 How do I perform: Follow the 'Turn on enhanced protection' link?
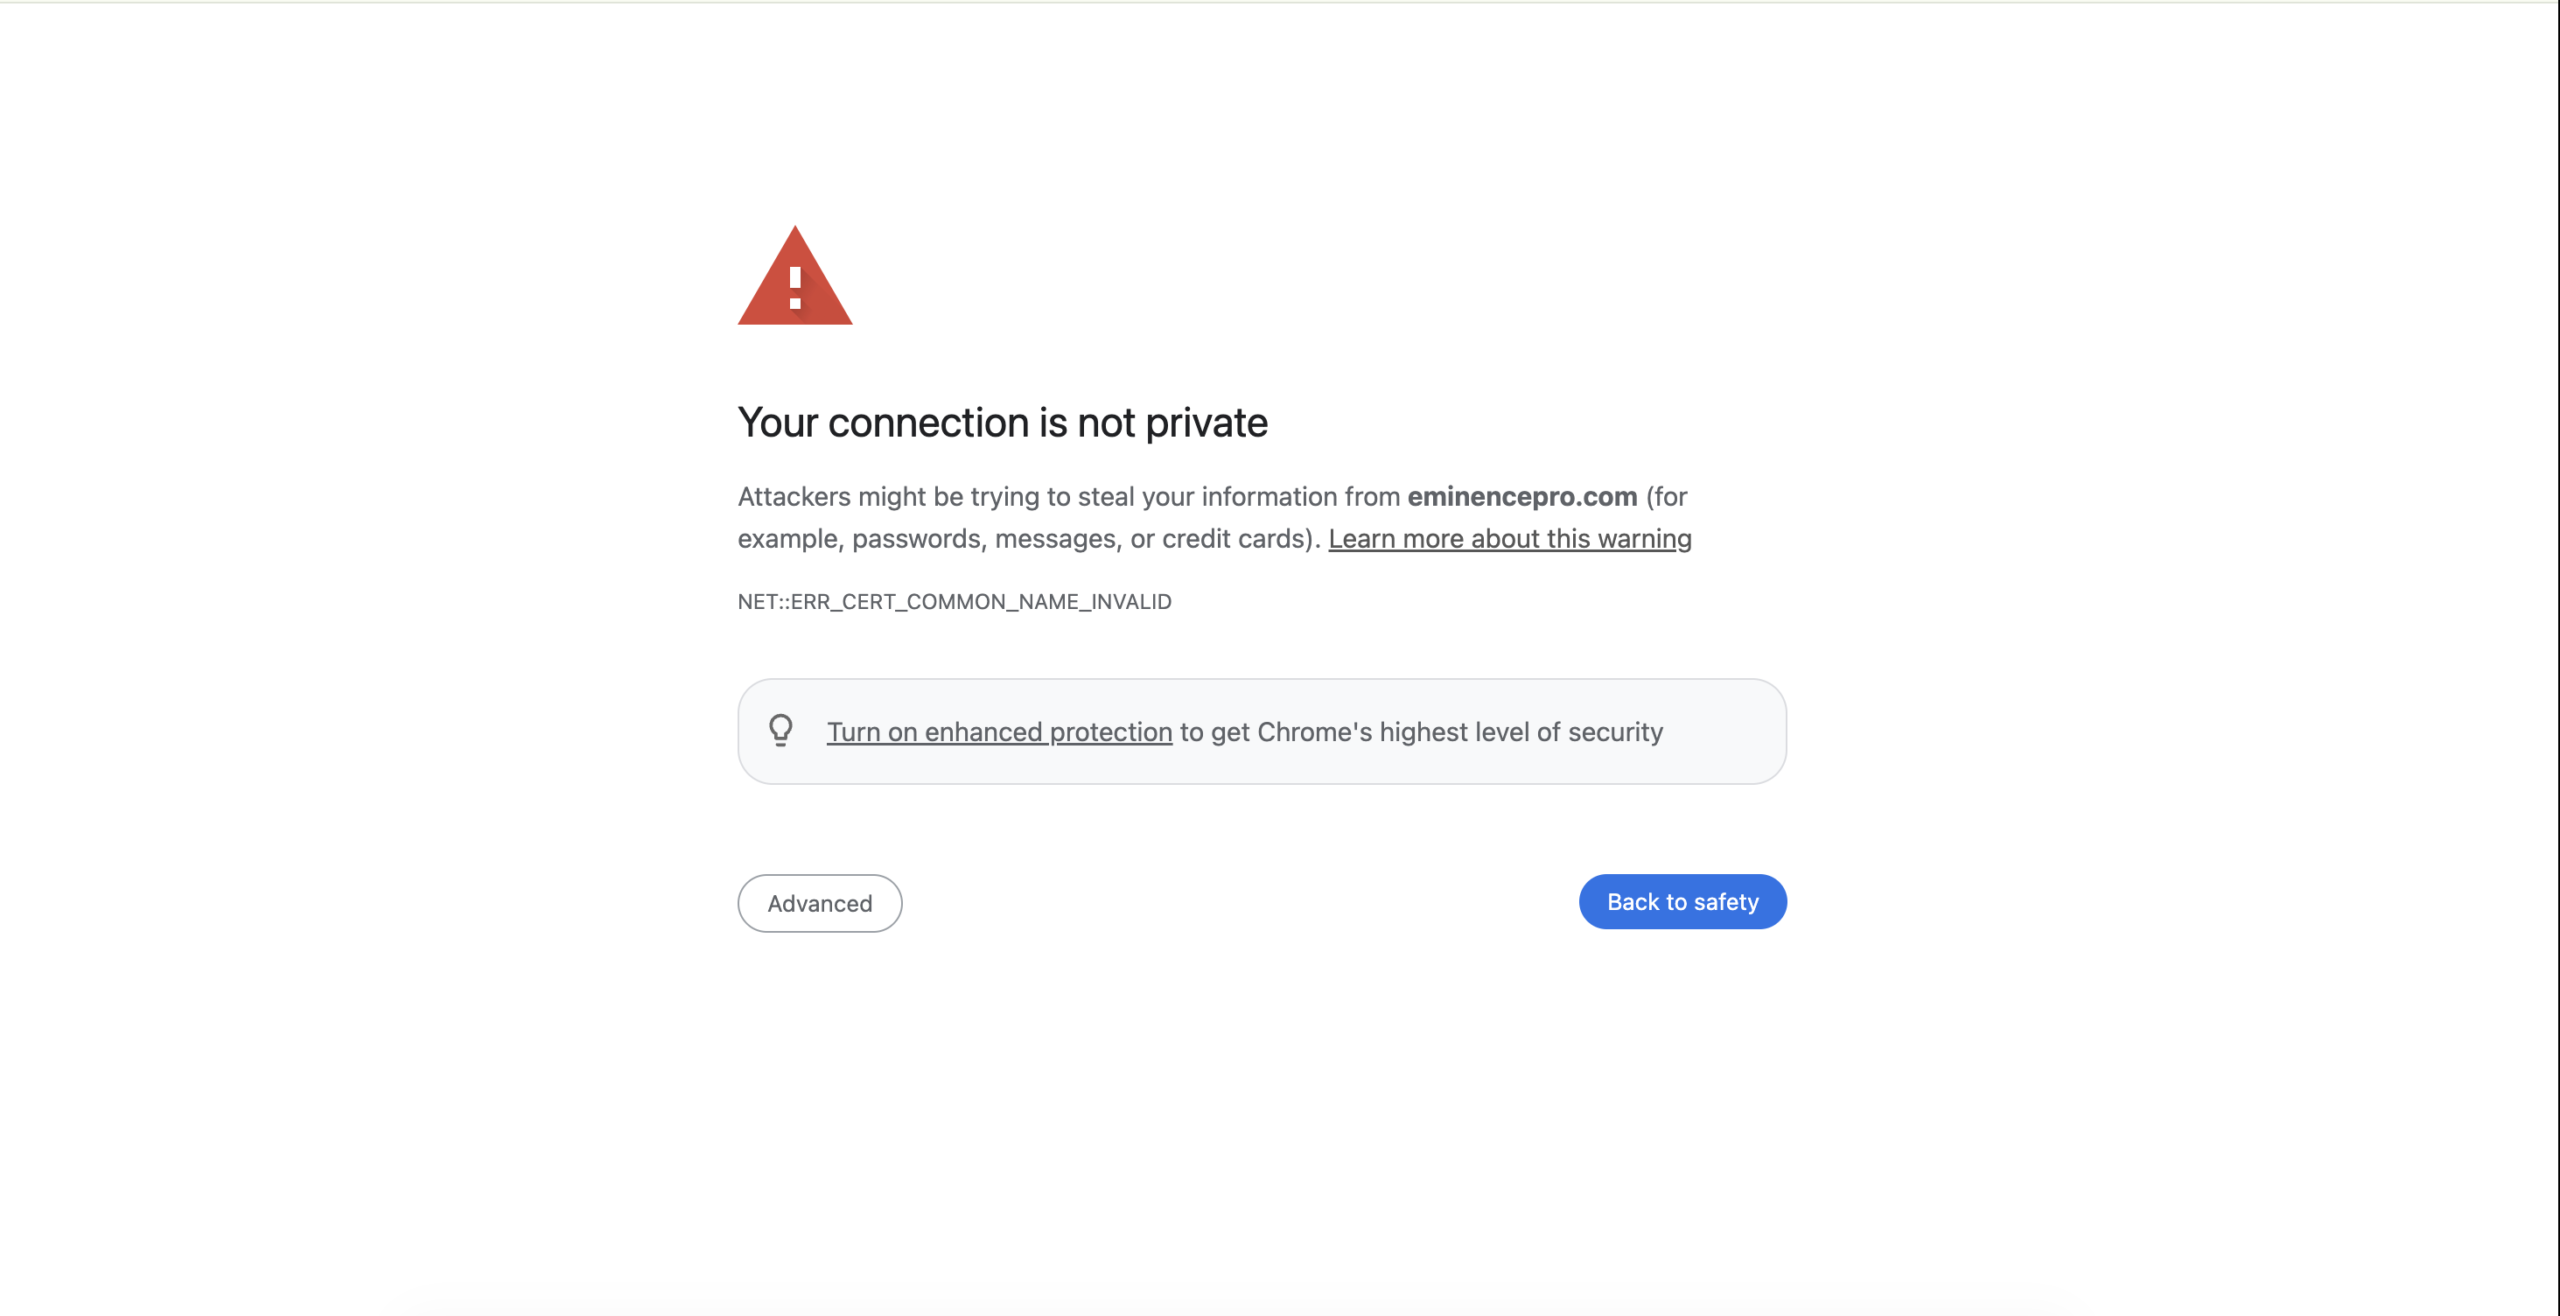click(x=999, y=732)
